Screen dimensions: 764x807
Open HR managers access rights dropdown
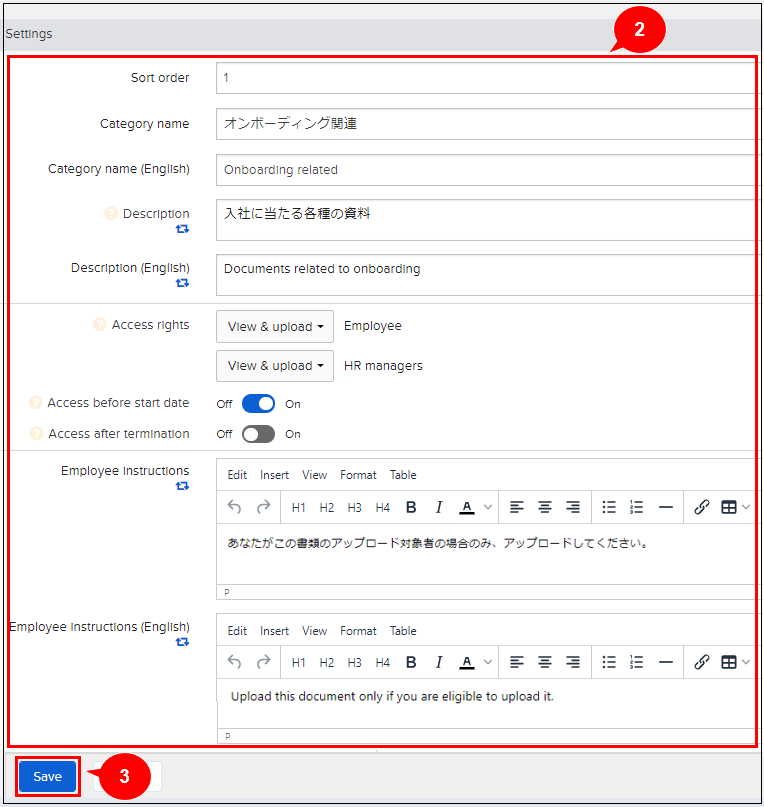click(x=275, y=366)
